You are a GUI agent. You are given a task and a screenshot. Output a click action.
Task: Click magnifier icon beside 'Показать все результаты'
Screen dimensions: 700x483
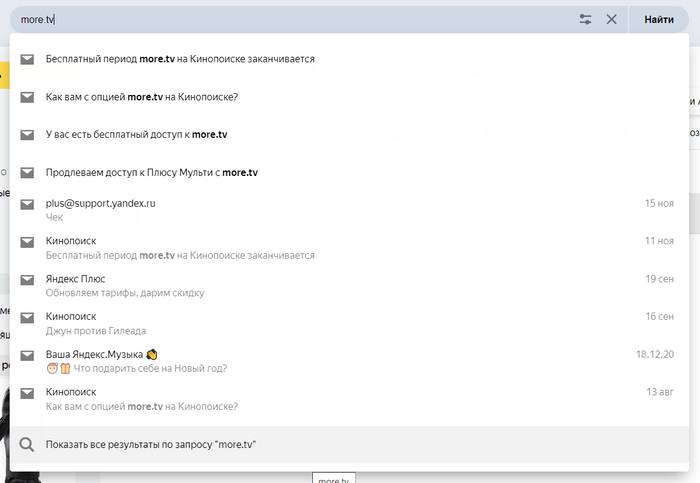[27, 445]
